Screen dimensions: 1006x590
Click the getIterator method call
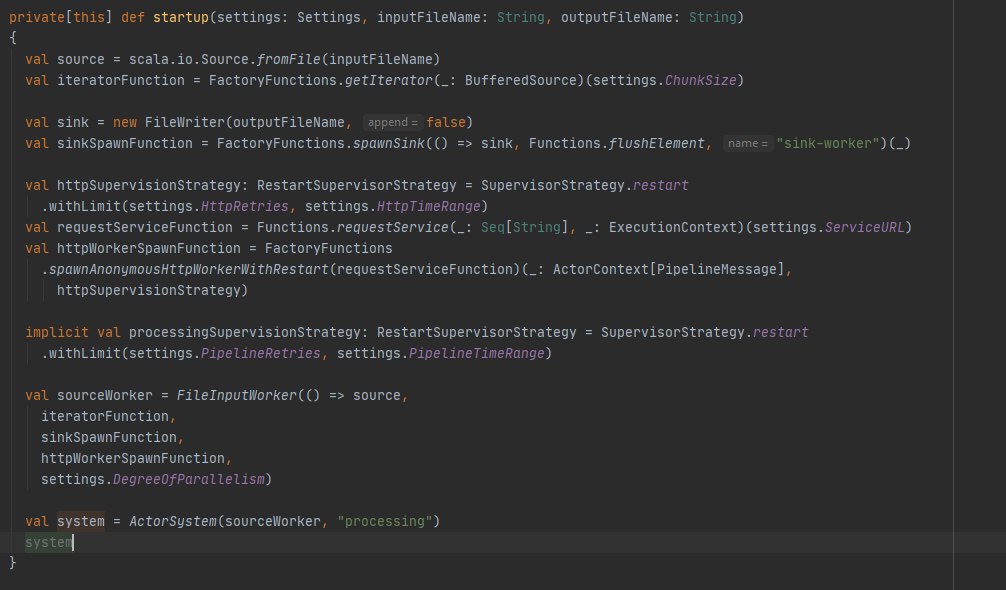click(x=389, y=80)
